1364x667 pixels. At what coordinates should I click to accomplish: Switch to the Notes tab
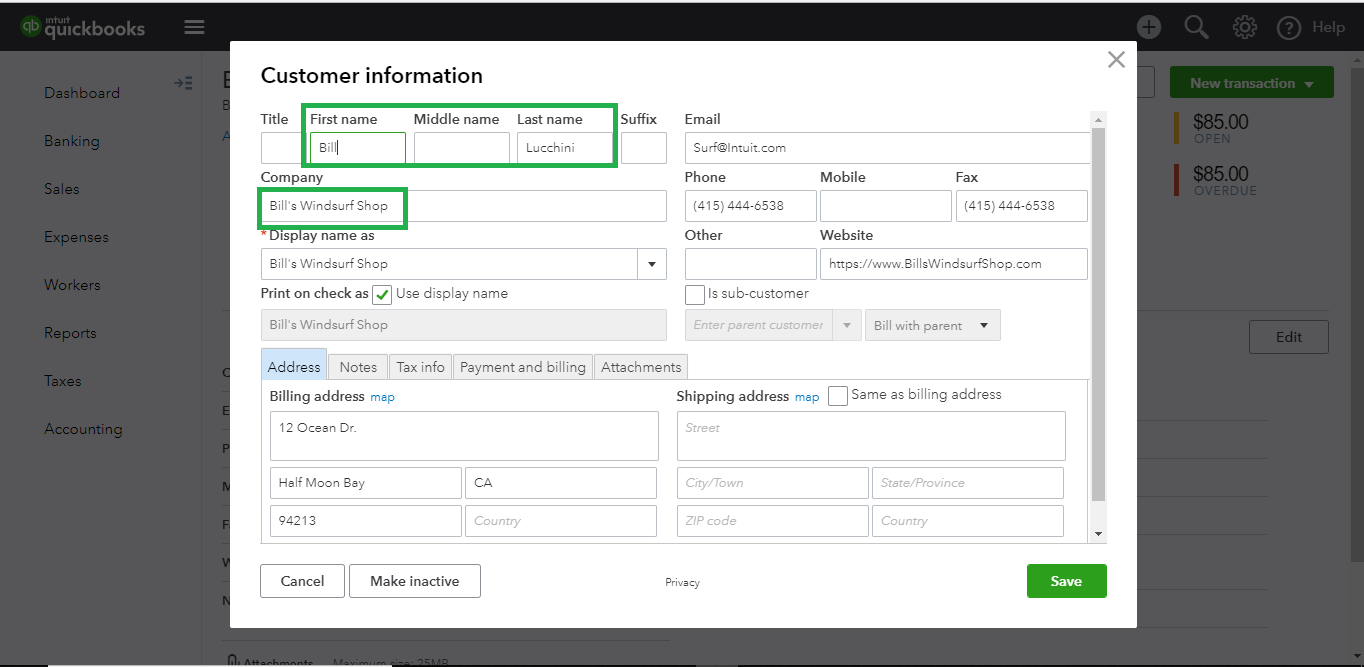(x=358, y=367)
